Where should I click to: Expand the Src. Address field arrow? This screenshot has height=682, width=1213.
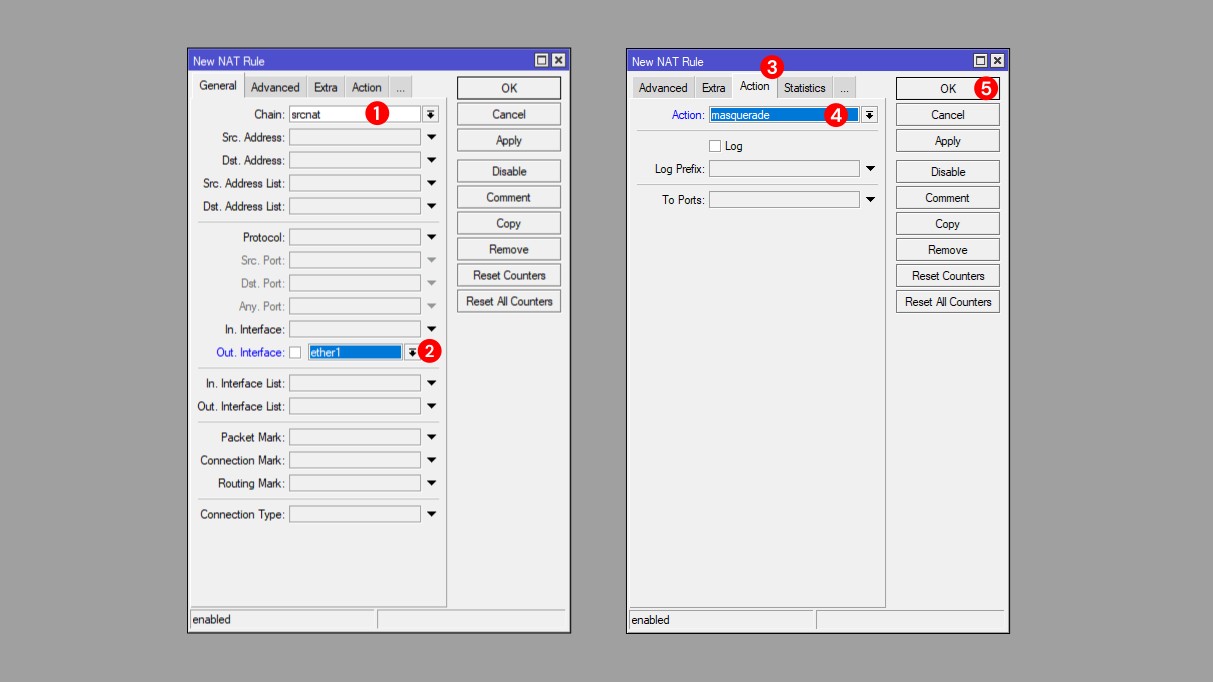pyautogui.click(x=432, y=137)
